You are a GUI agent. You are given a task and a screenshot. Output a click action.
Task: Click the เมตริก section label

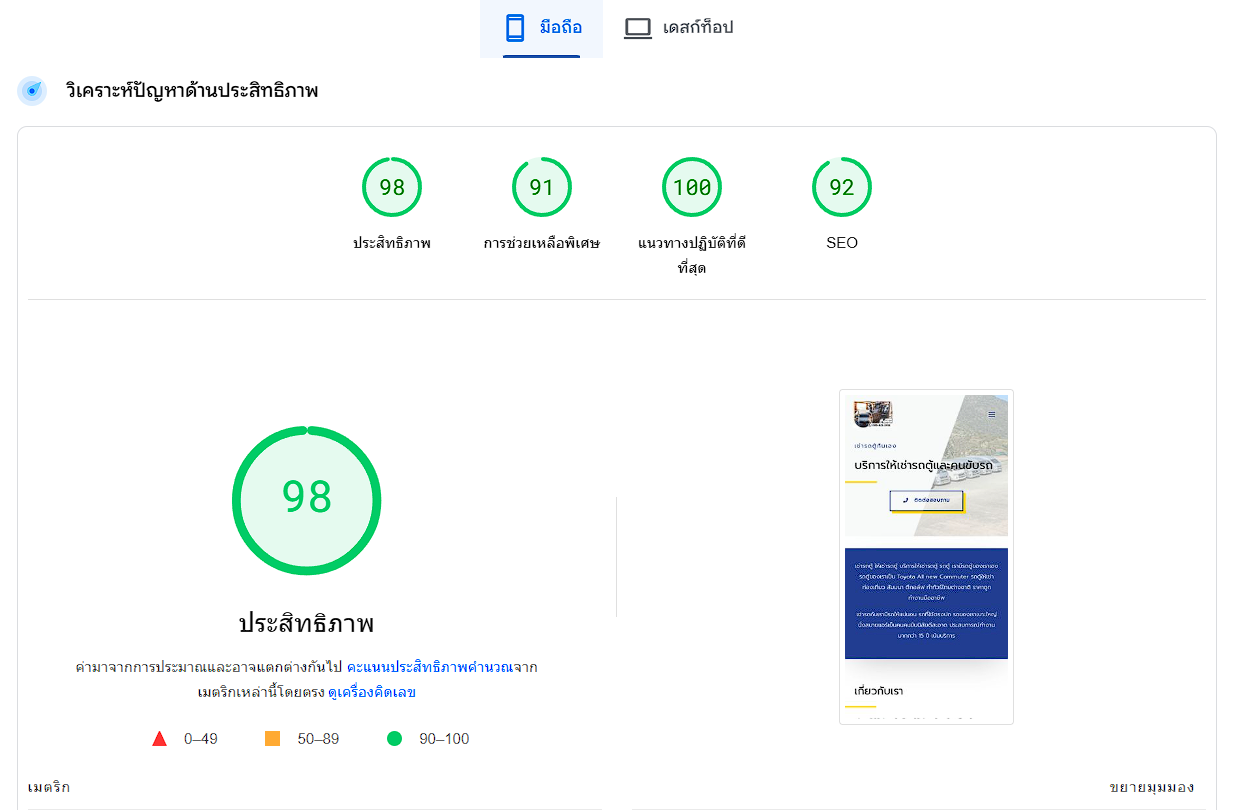click(49, 787)
